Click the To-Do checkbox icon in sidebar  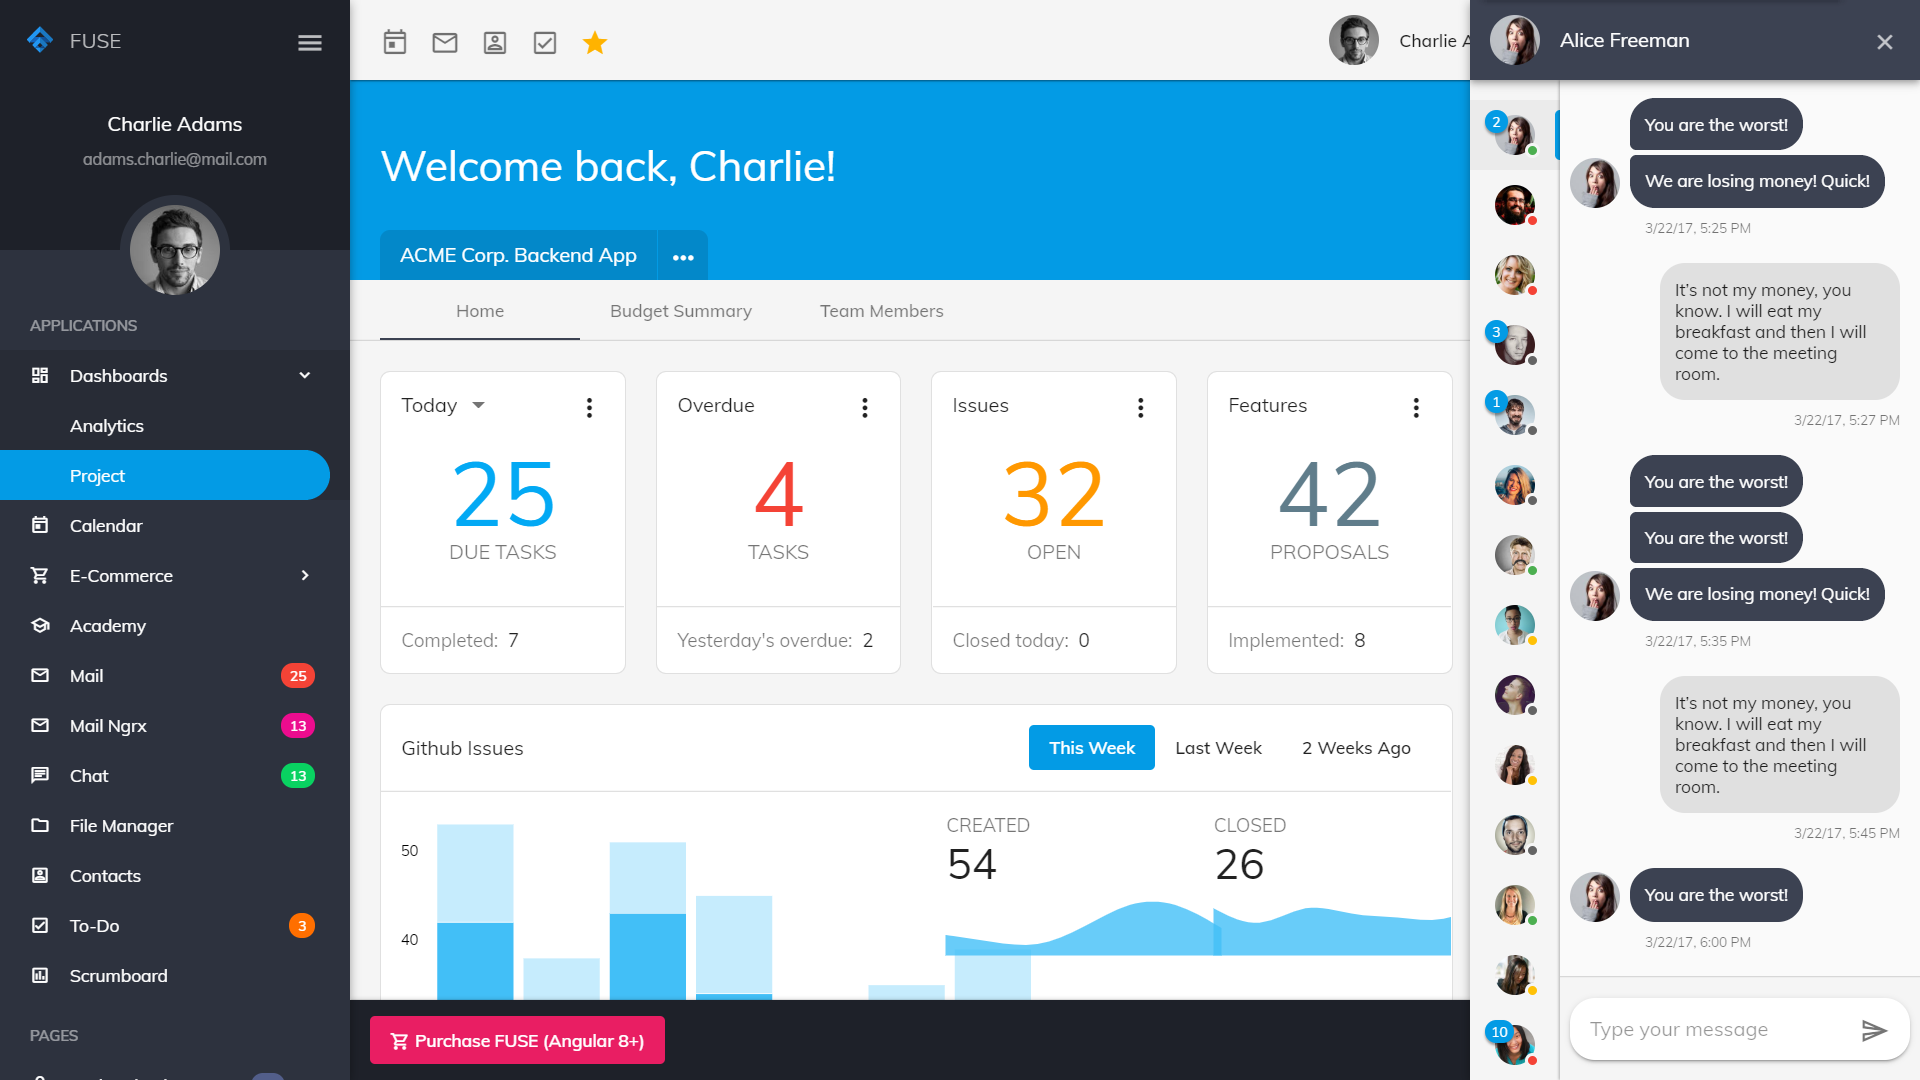[x=40, y=925]
